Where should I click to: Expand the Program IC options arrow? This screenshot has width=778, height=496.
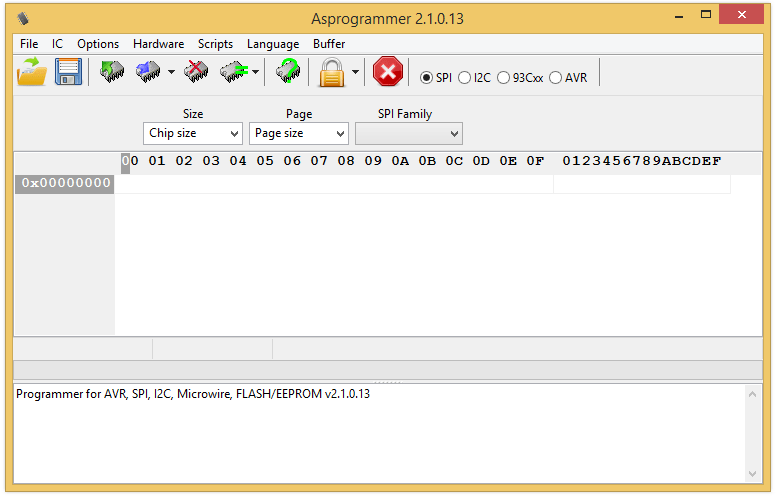pyautogui.click(x=171, y=72)
